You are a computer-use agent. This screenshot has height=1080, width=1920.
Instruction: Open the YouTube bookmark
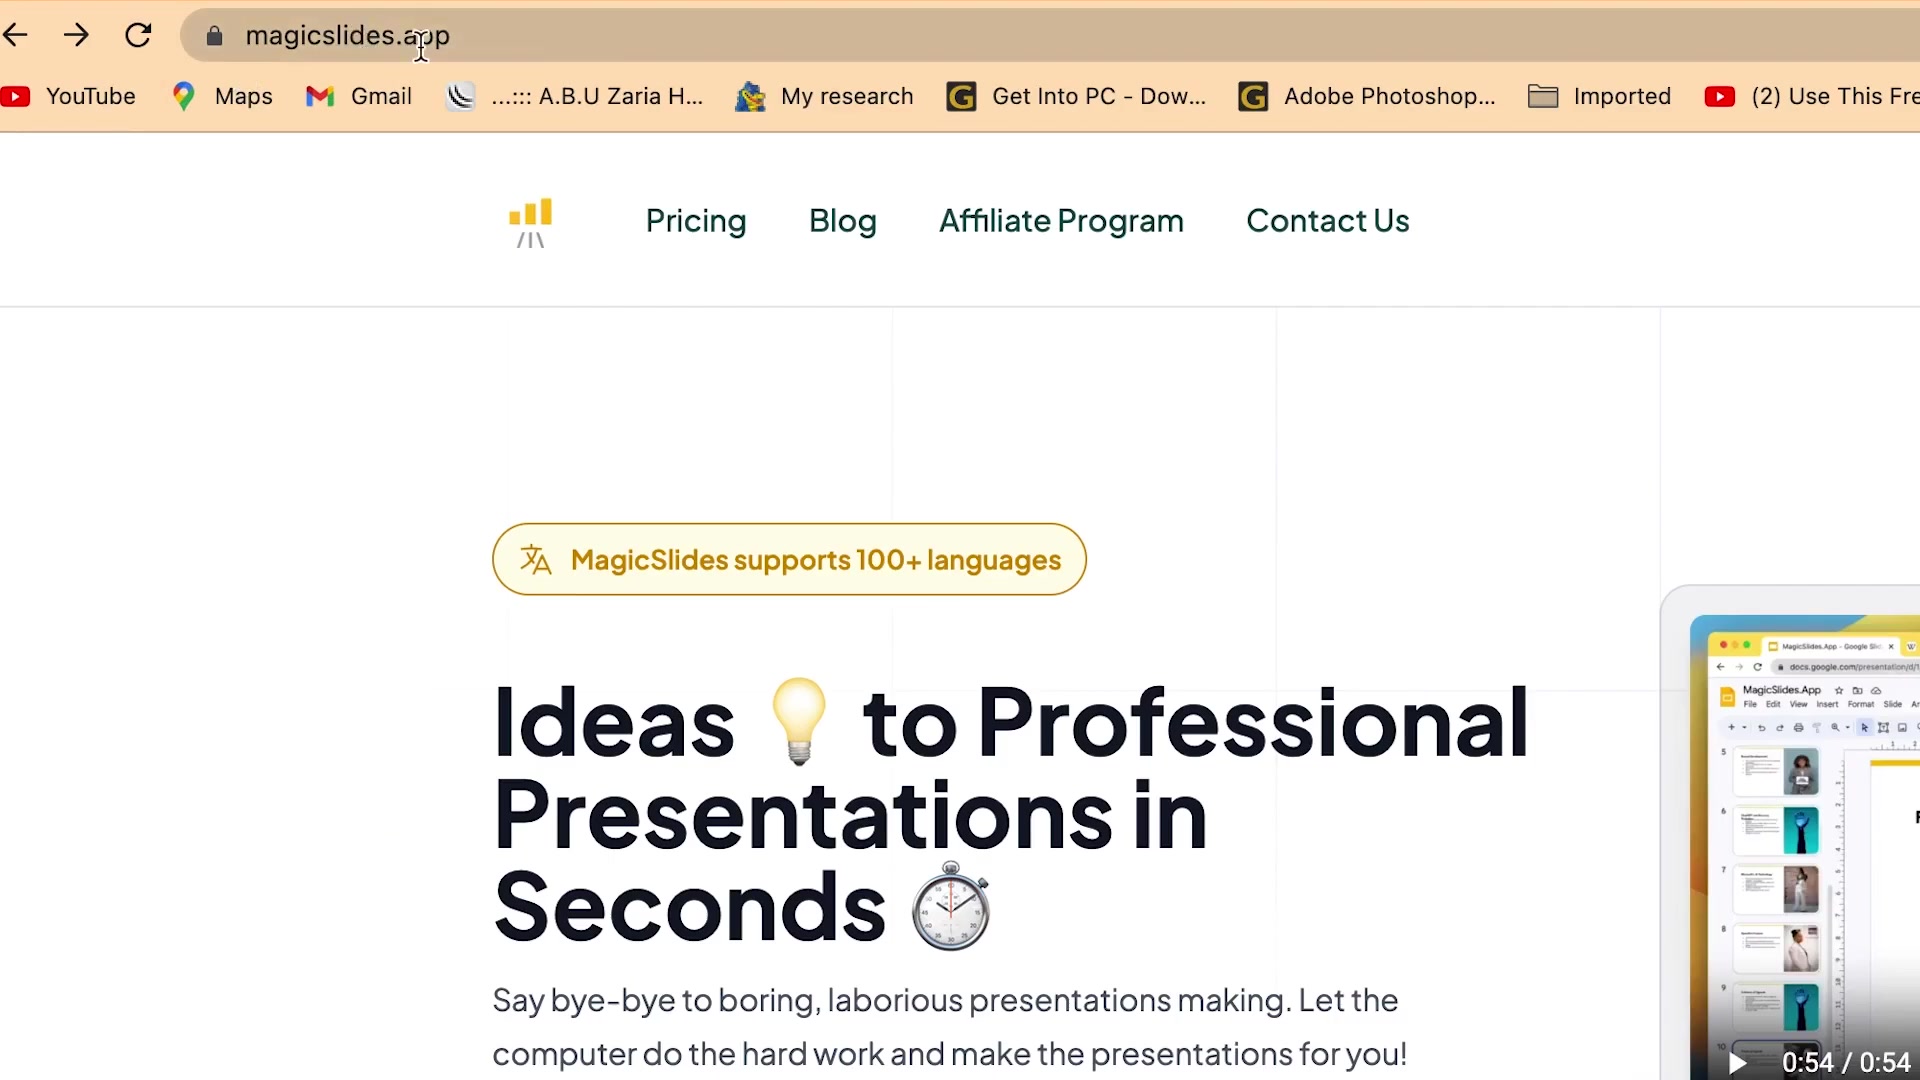(68, 97)
